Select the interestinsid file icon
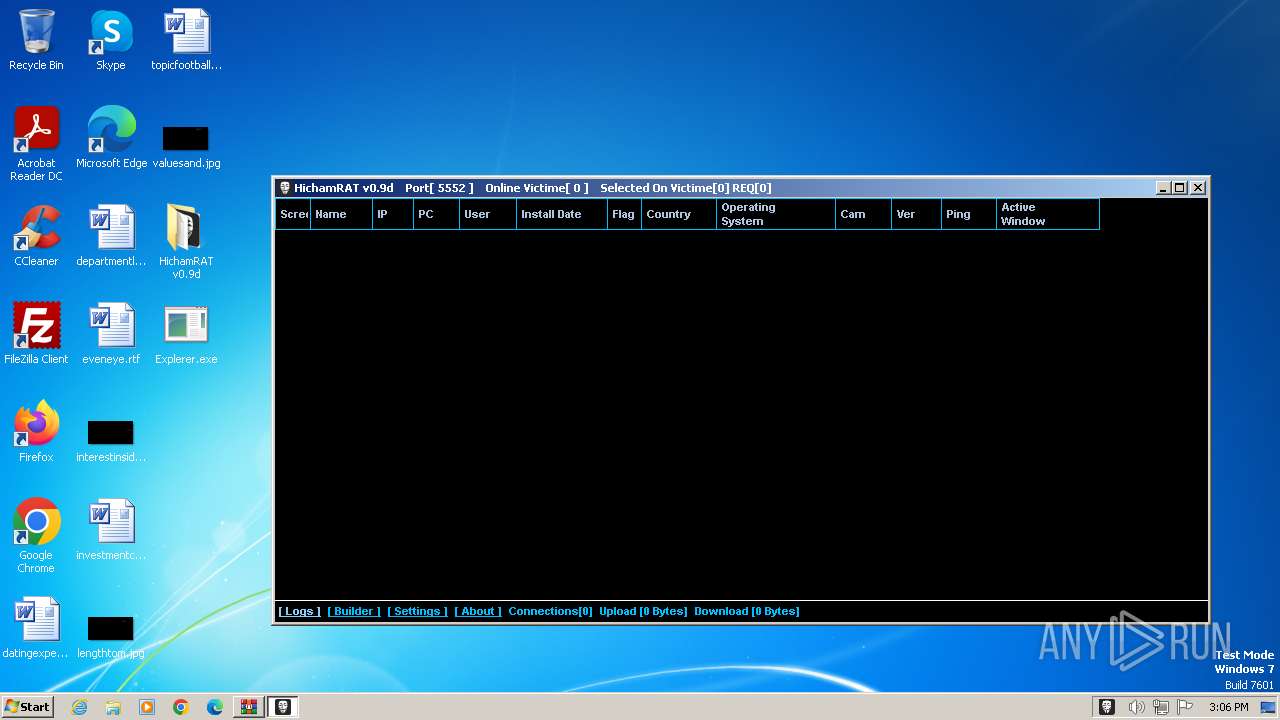This screenshot has width=1280, height=720. [x=111, y=440]
